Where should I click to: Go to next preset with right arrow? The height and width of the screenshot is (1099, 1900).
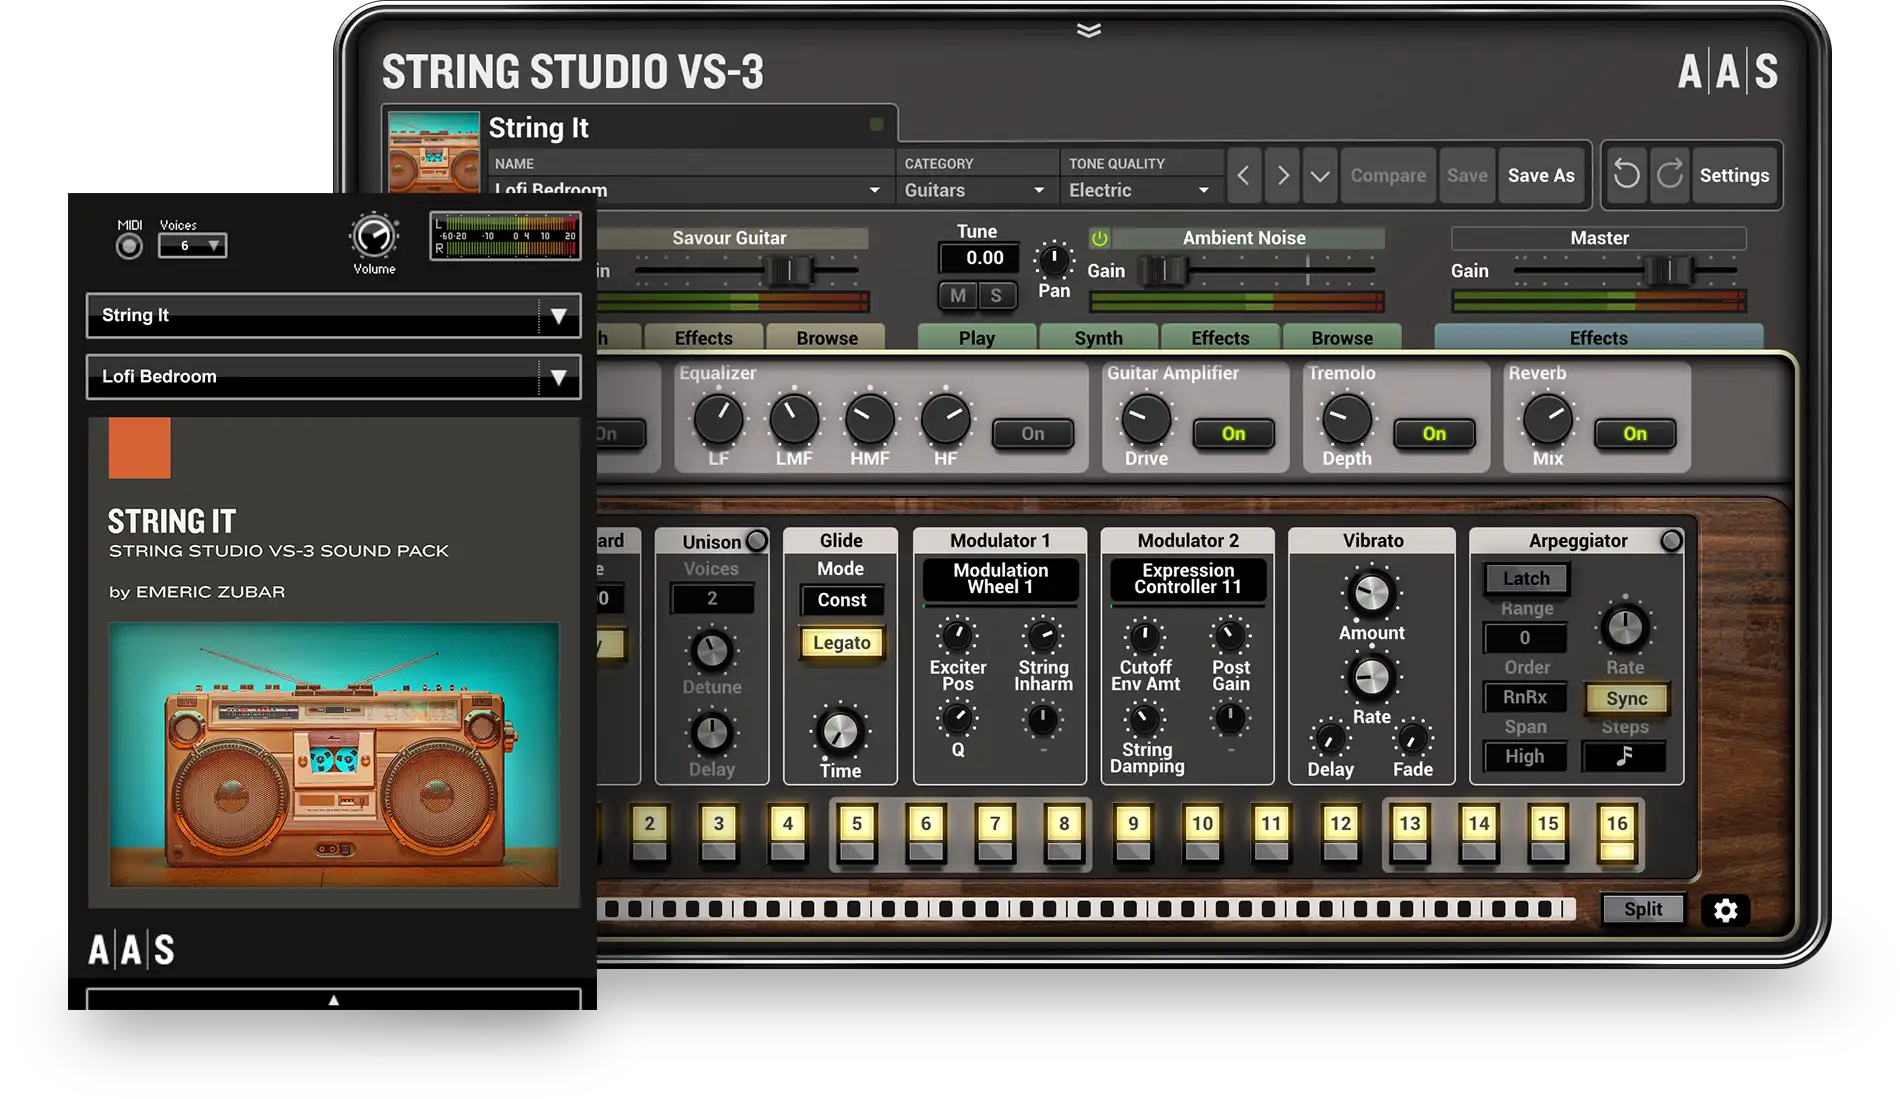coord(1283,176)
